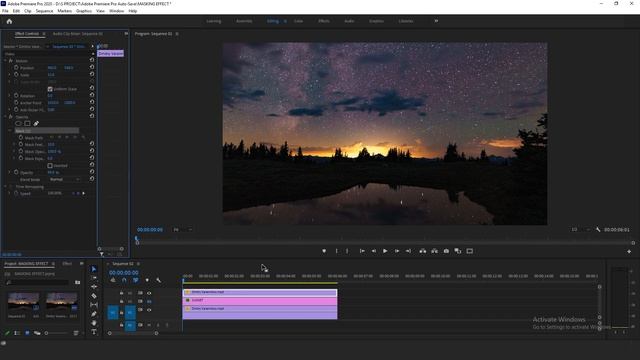The height and width of the screenshot is (360, 640).
Task: Expand the Scale property
Action: [10, 75]
